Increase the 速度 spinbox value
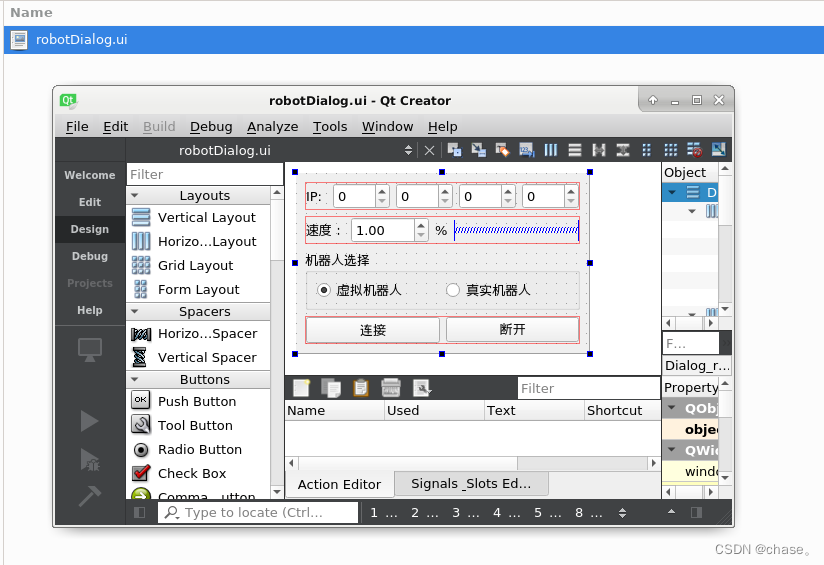Image resolution: width=824 pixels, height=565 pixels. [421, 225]
